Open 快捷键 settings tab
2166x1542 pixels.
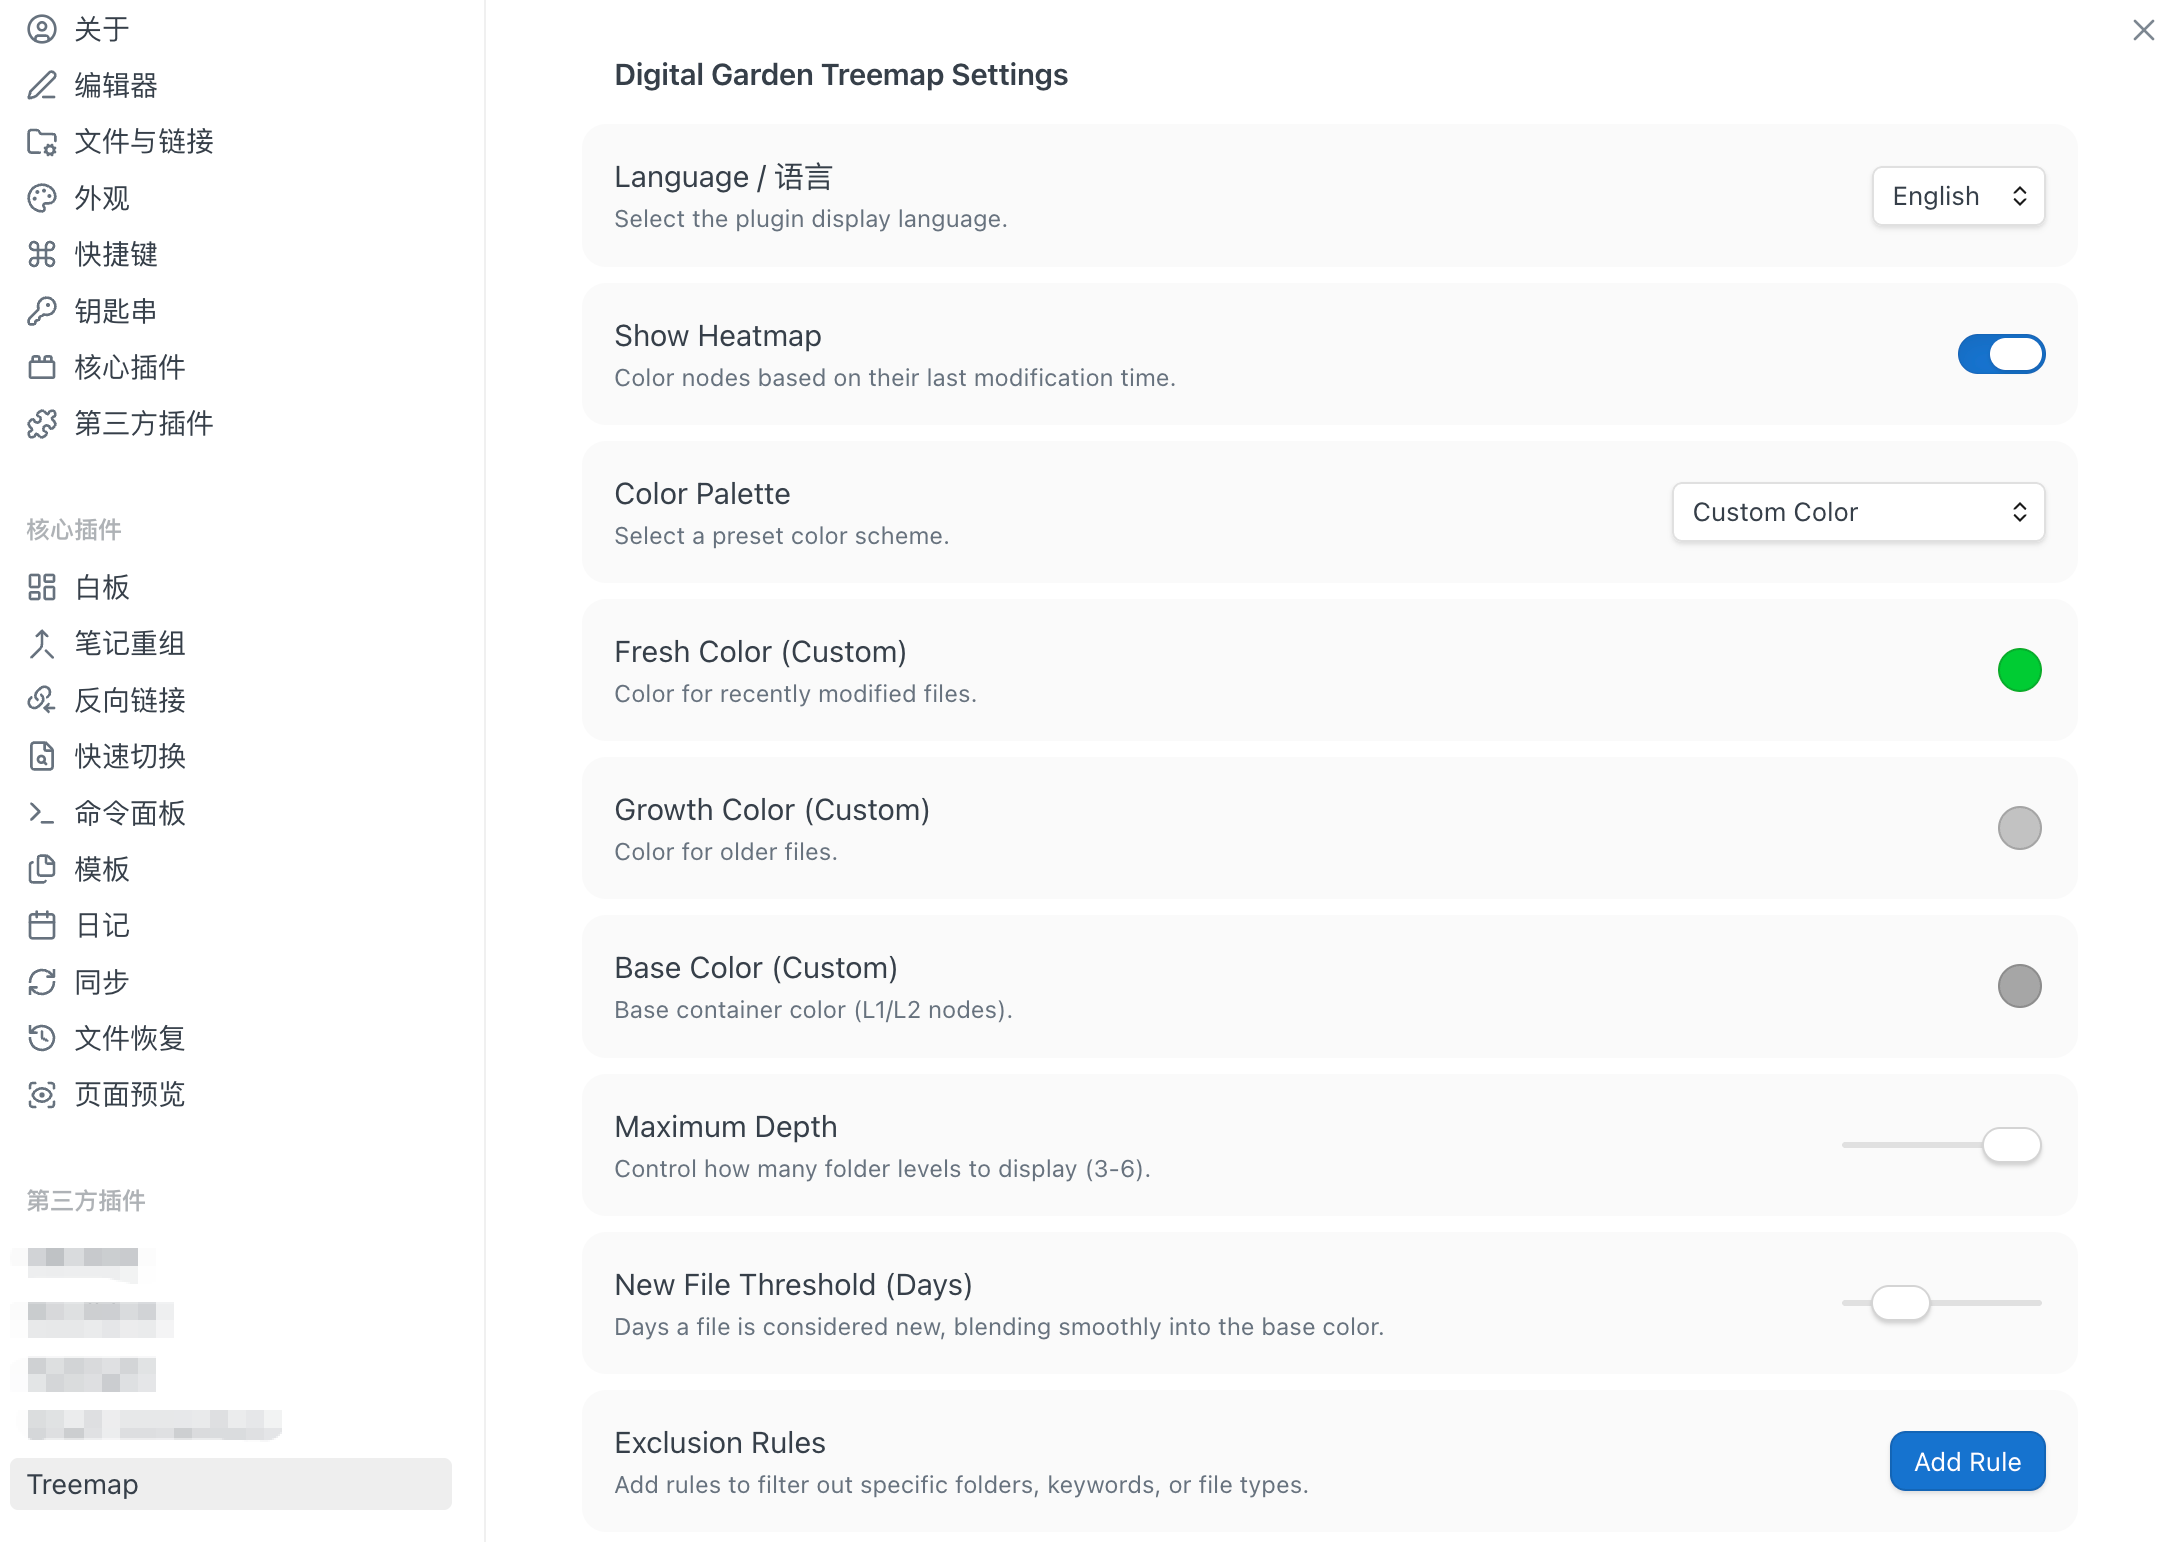click(x=231, y=254)
